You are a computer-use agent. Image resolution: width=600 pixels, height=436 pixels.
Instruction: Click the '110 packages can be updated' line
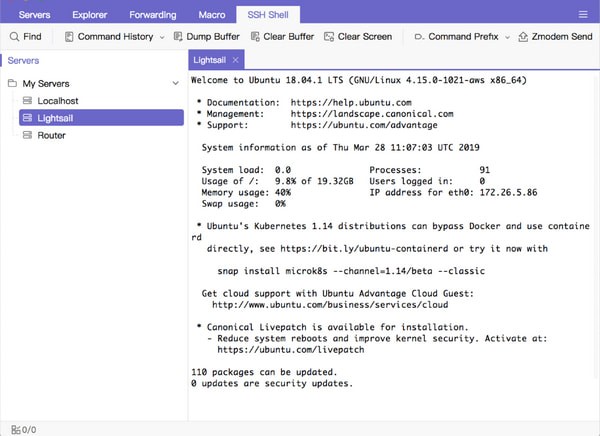pyautogui.click(x=264, y=372)
